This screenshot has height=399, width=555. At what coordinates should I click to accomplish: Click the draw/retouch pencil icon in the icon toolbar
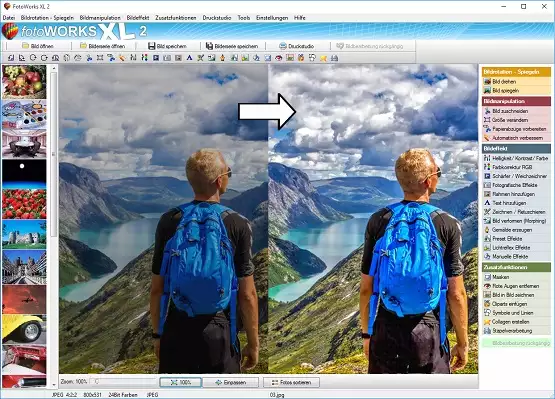coord(200,57)
